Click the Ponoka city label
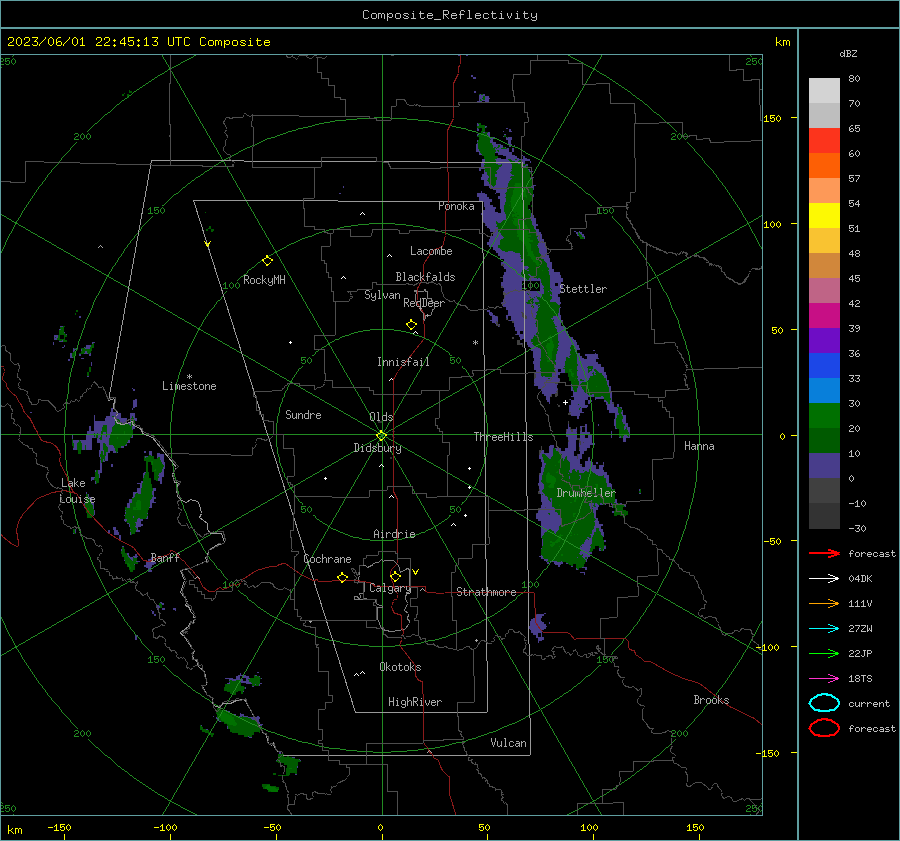The image size is (900, 841). tap(456, 206)
